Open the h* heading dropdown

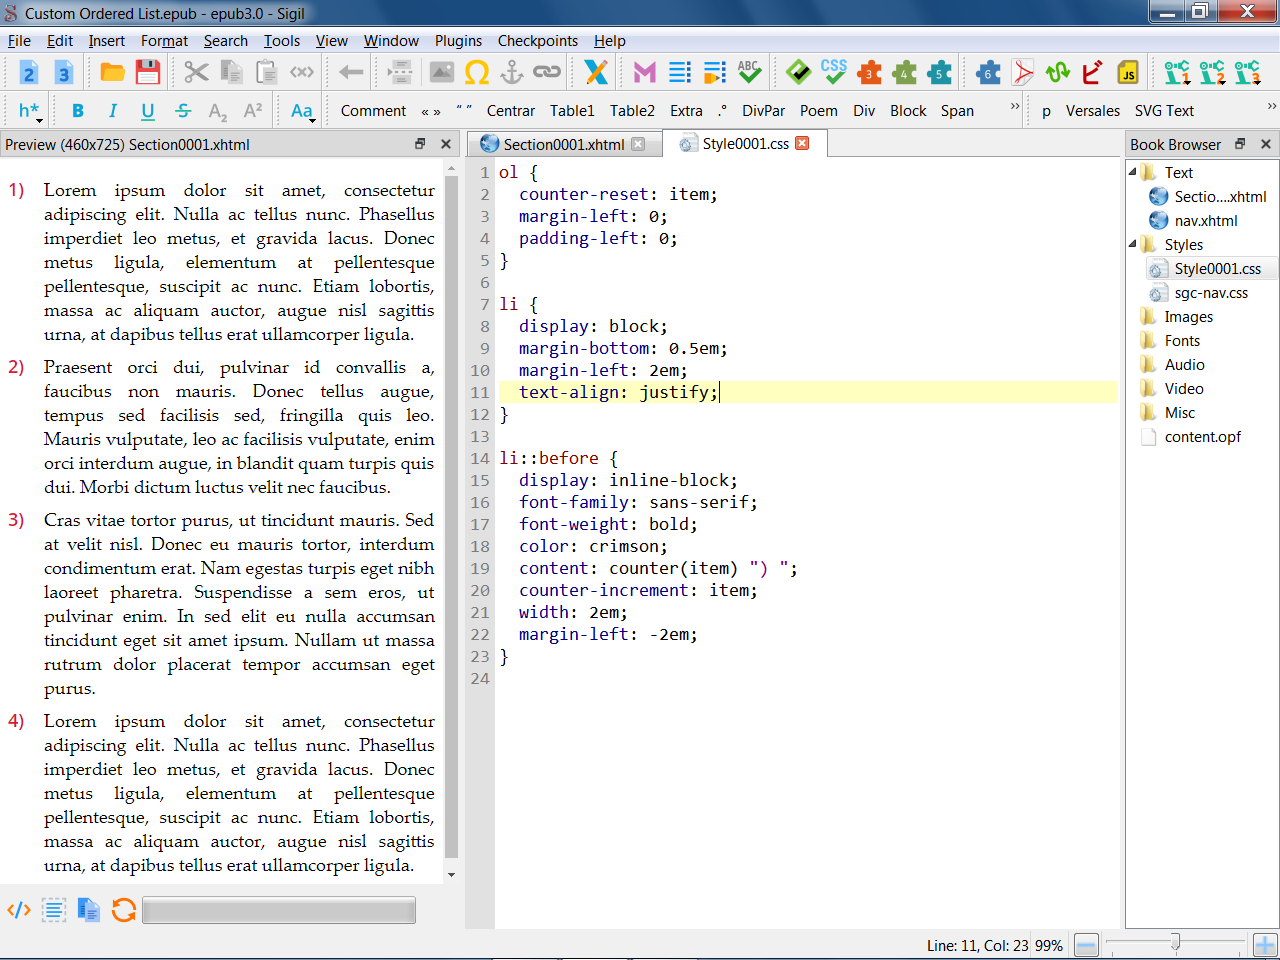(29, 111)
